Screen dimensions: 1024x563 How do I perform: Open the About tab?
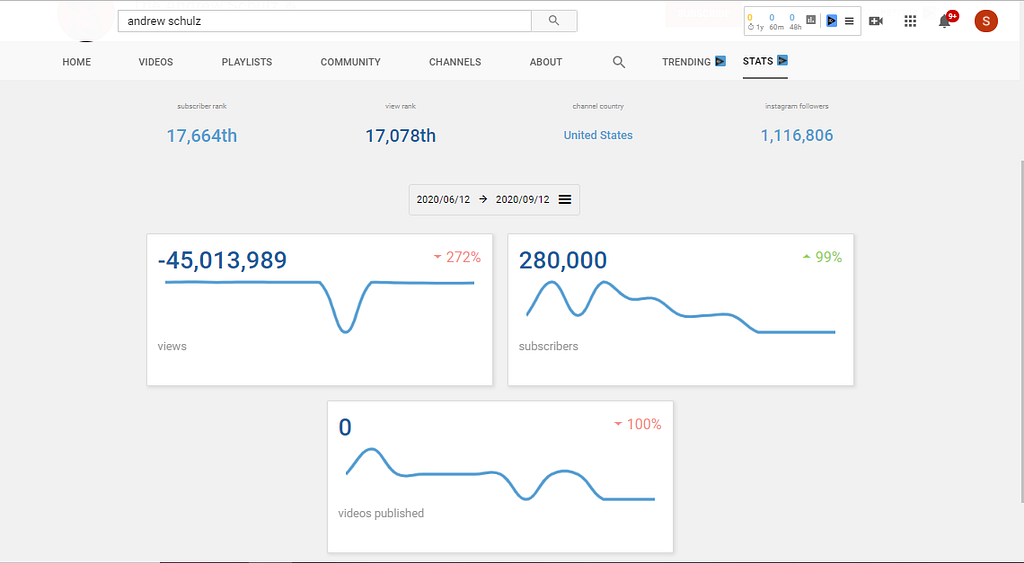[545, 62]
